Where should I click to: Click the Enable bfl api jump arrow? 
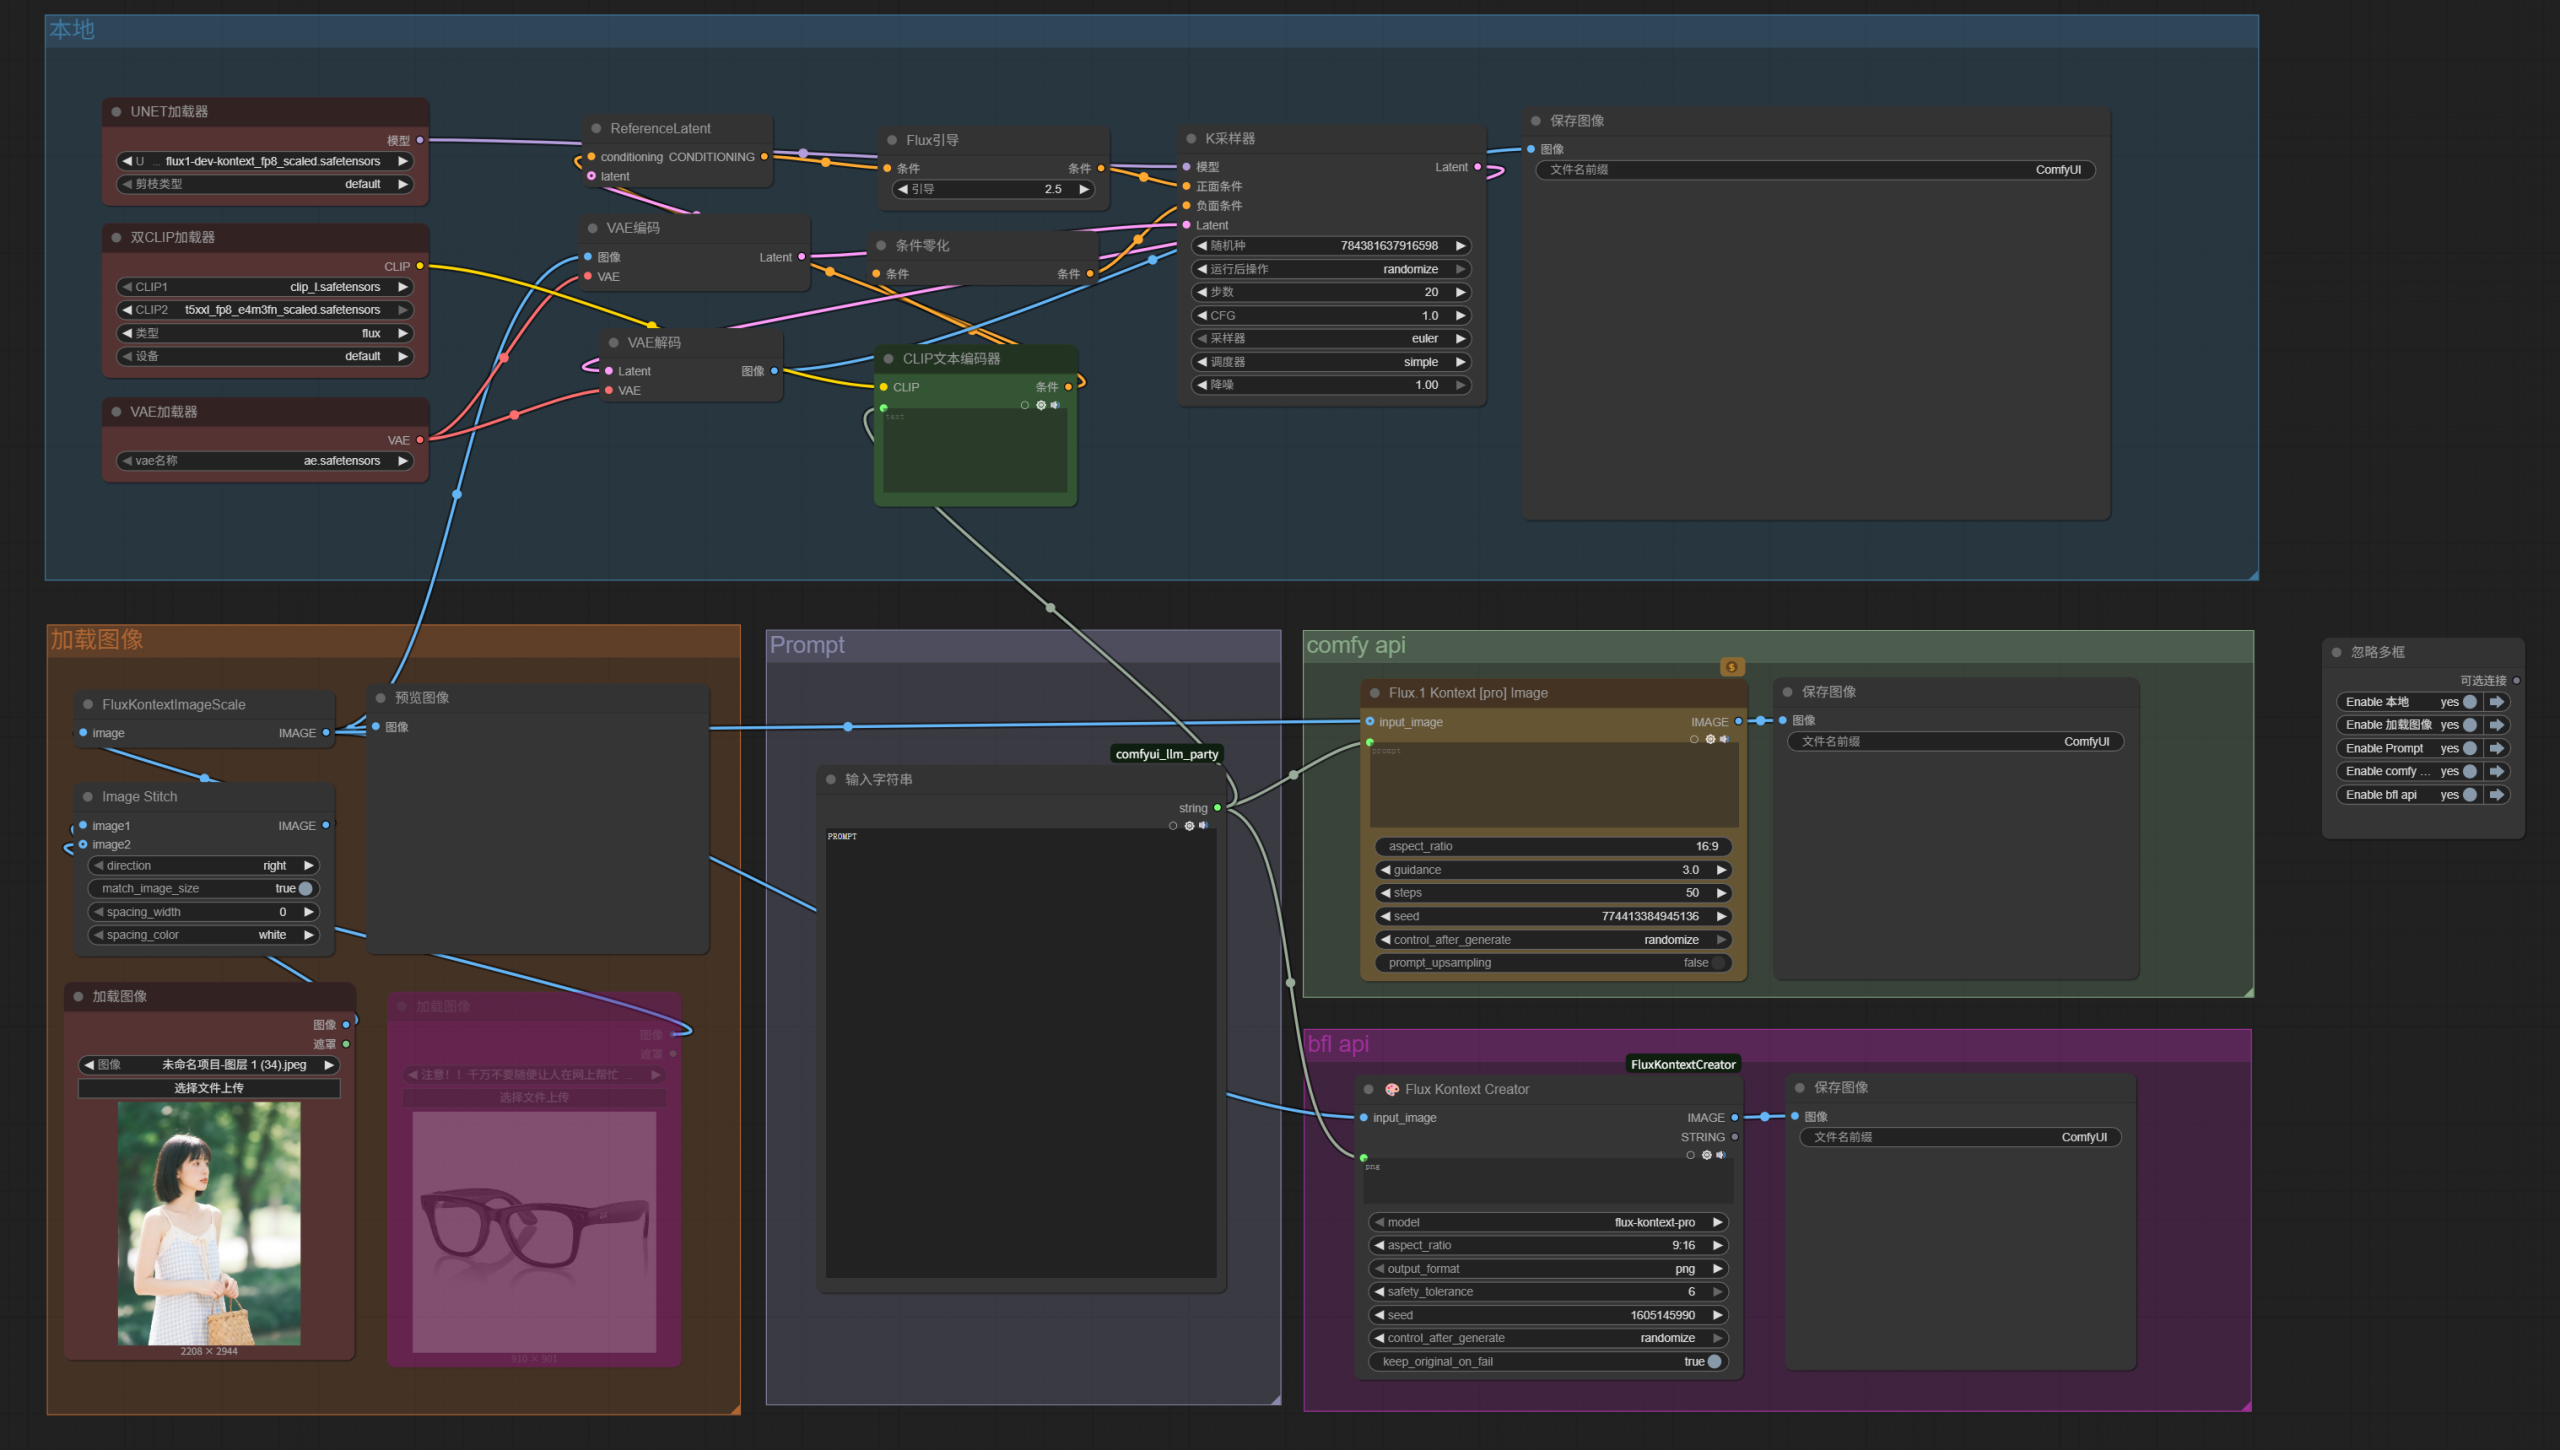pos(2496,795)
